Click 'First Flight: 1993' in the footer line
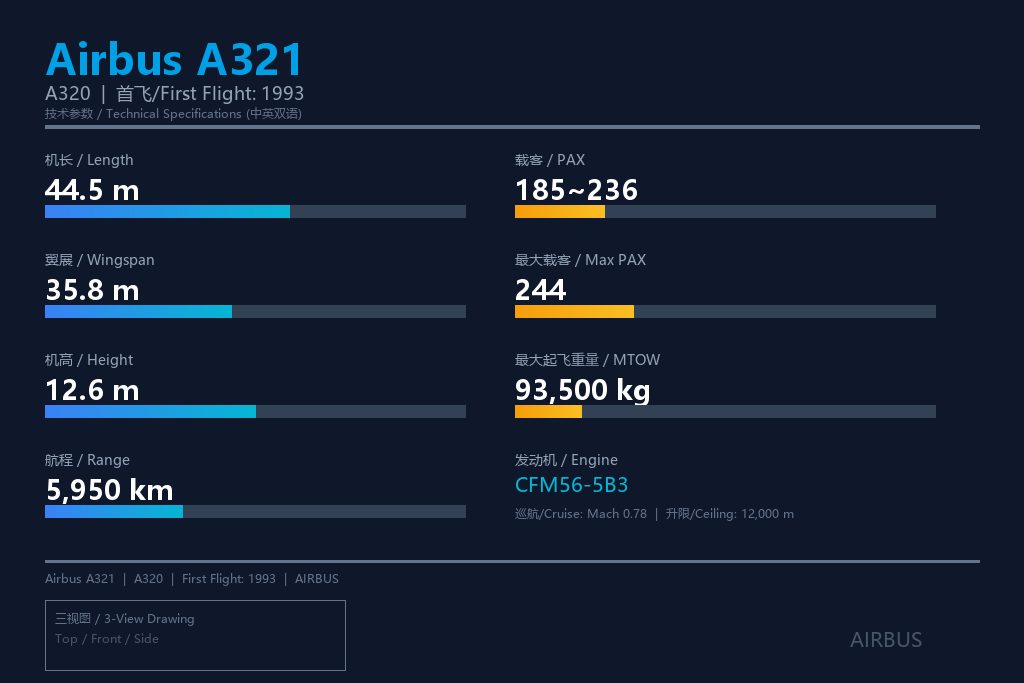The image size is (1024, 683). pos(229,579)
